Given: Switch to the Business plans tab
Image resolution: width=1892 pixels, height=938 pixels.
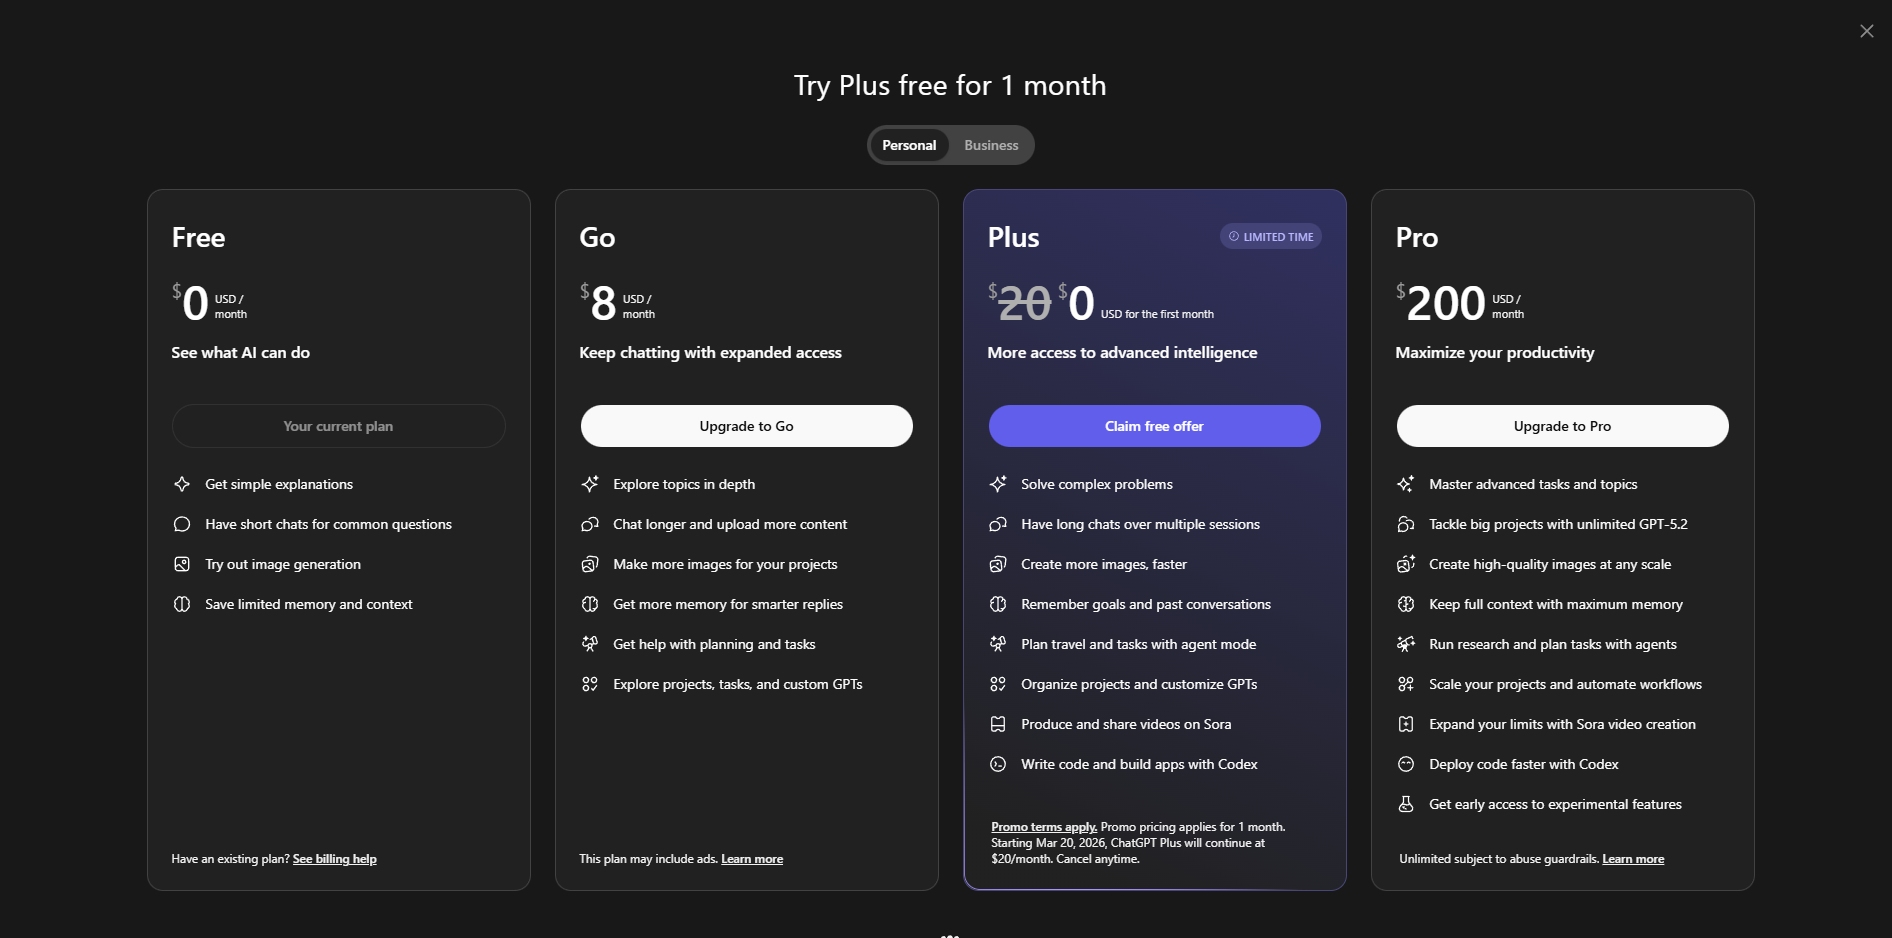Looking at the screenshot, I should (x=991, y=145).
